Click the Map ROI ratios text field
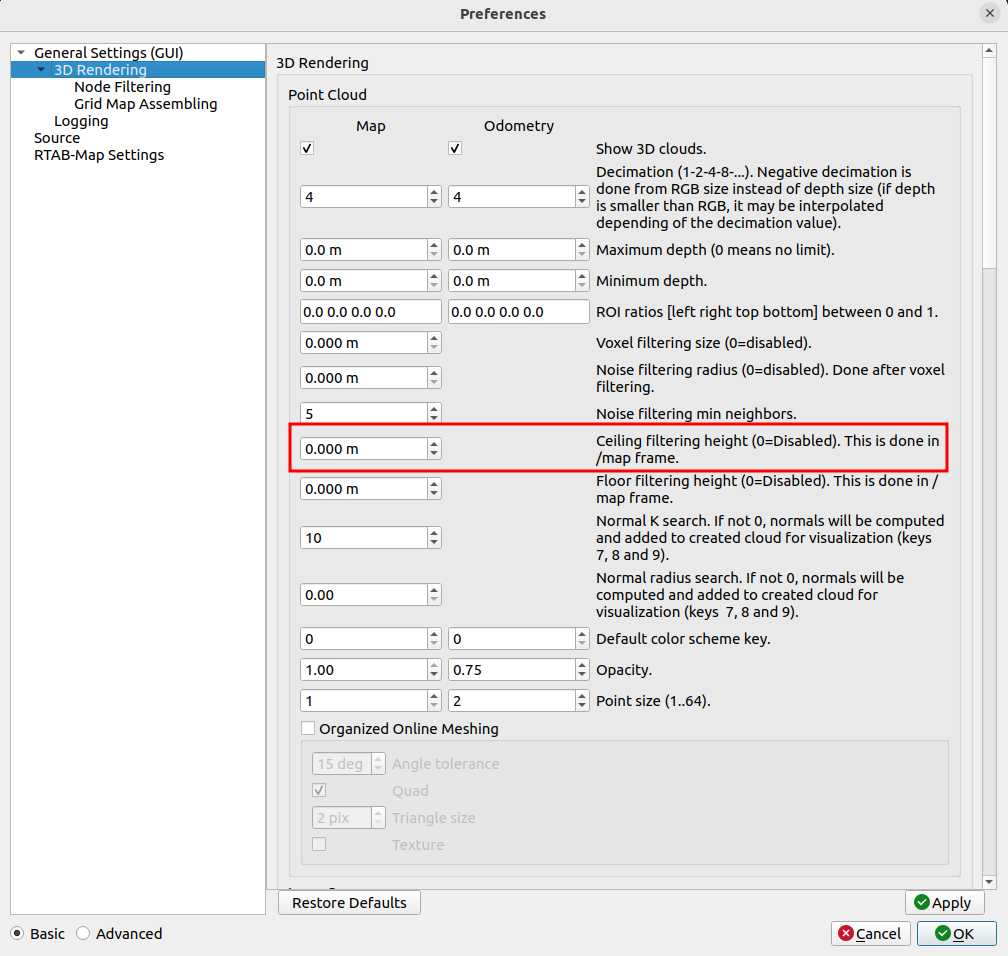This screenshot has height=956, width=1008. pyautogui.click(x=370, y=312)
